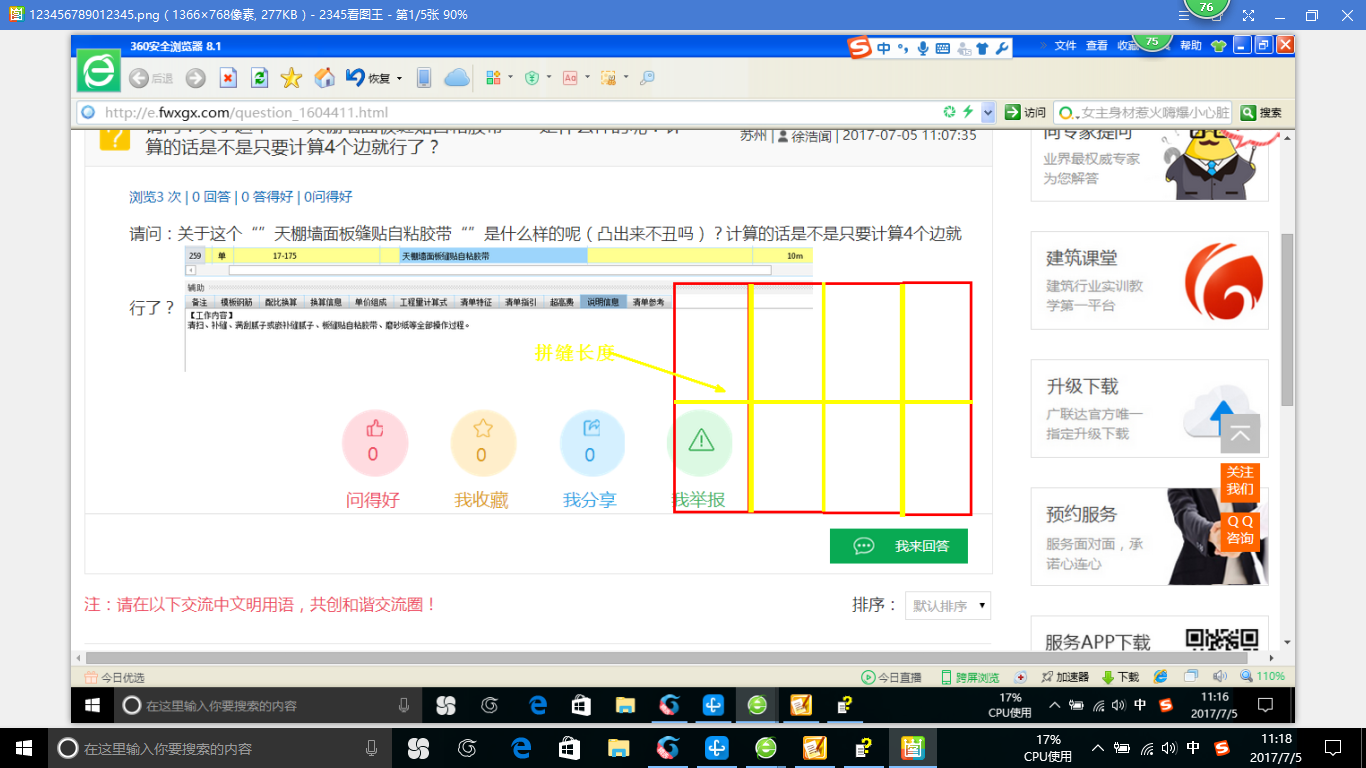Click the screenshot capture tool icon
This screenshot has height=768, width=1366.
[x=608, y=78]
